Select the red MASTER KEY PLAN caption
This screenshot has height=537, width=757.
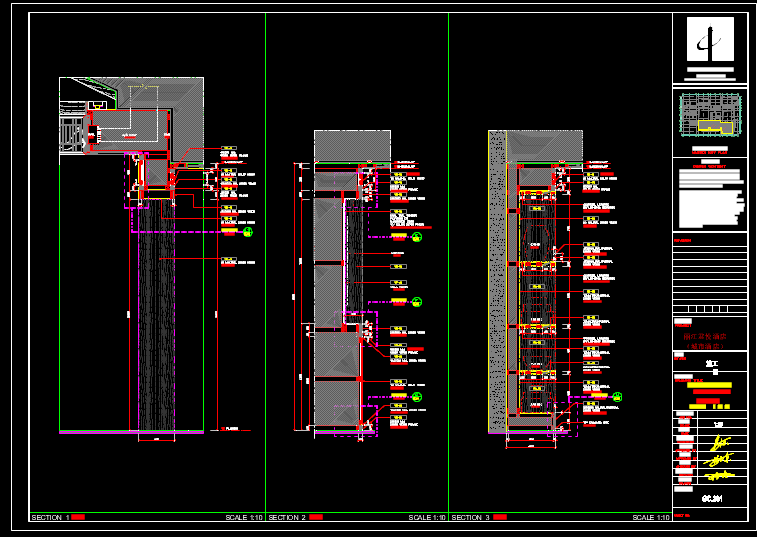click(710, 153)
